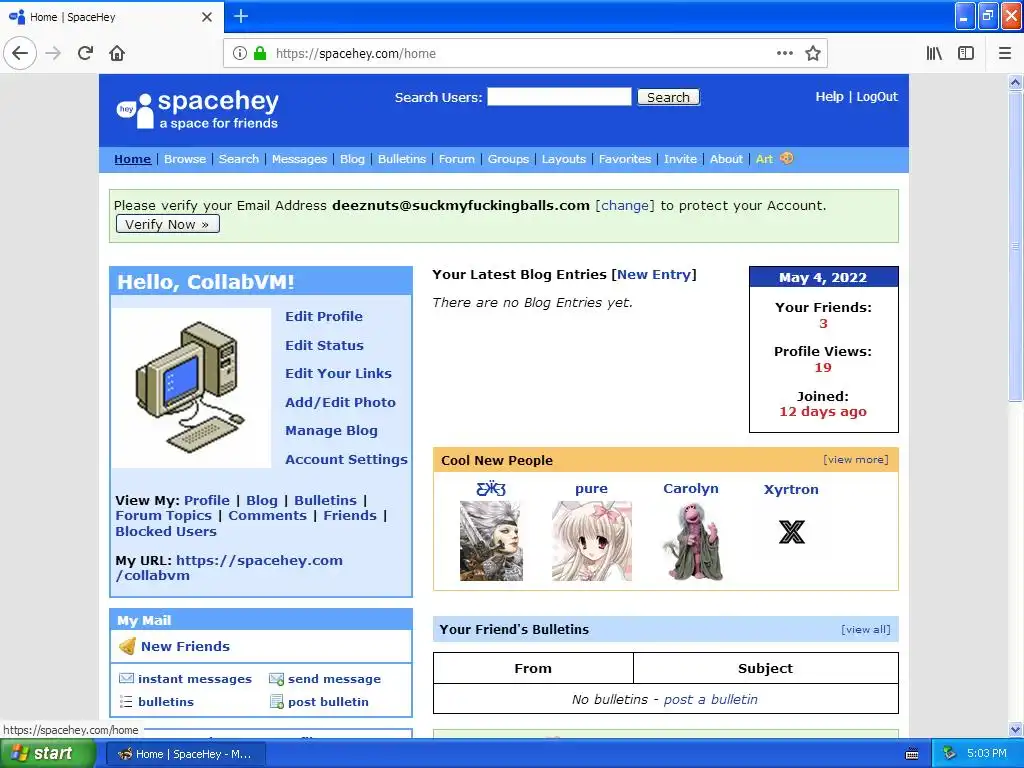This screenshot has height=768, width=1024.
Task: Show site information icon in address bar
Action: 240,53
